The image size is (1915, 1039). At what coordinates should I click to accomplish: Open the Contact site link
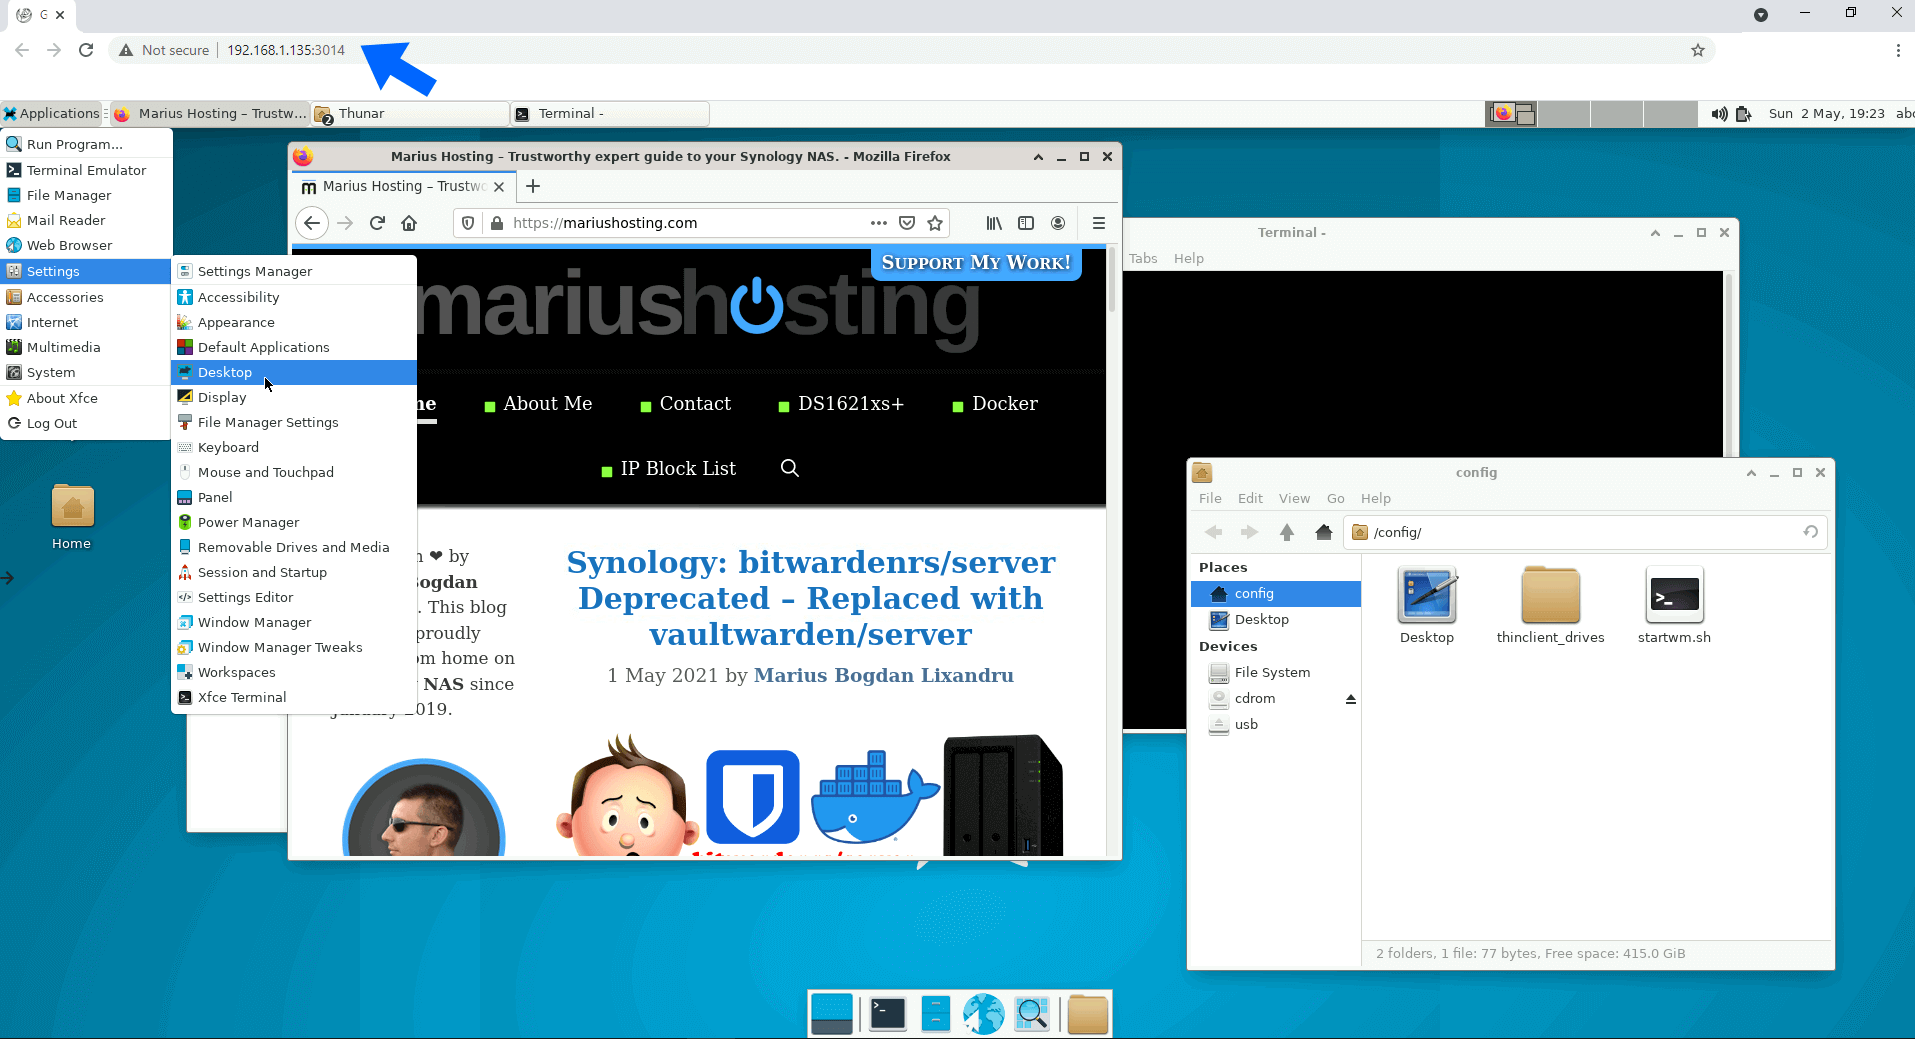pyautogui.click(x=695, y=404)
